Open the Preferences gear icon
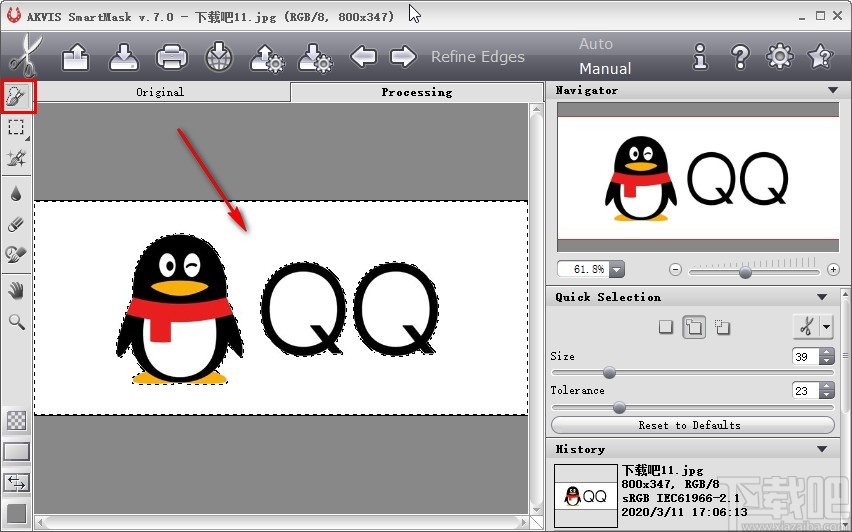 pos(779,57)
